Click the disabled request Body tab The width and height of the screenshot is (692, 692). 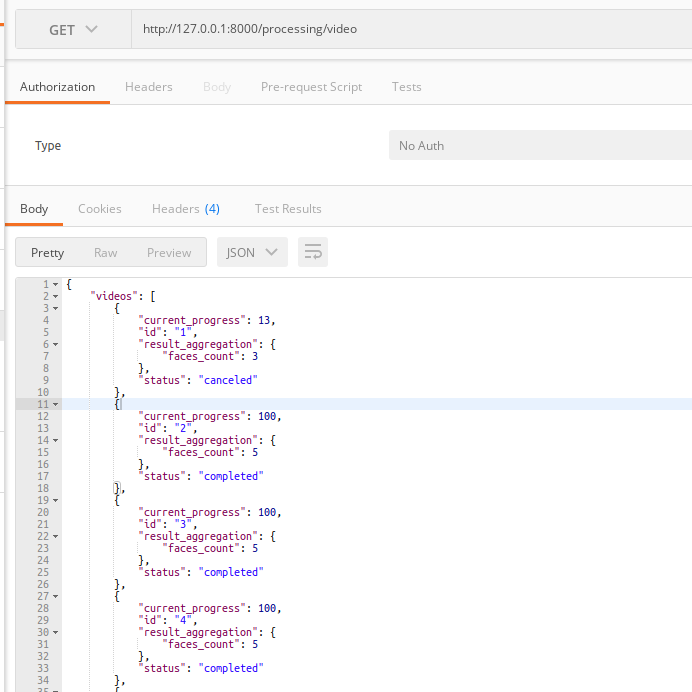tap(217, 87)
